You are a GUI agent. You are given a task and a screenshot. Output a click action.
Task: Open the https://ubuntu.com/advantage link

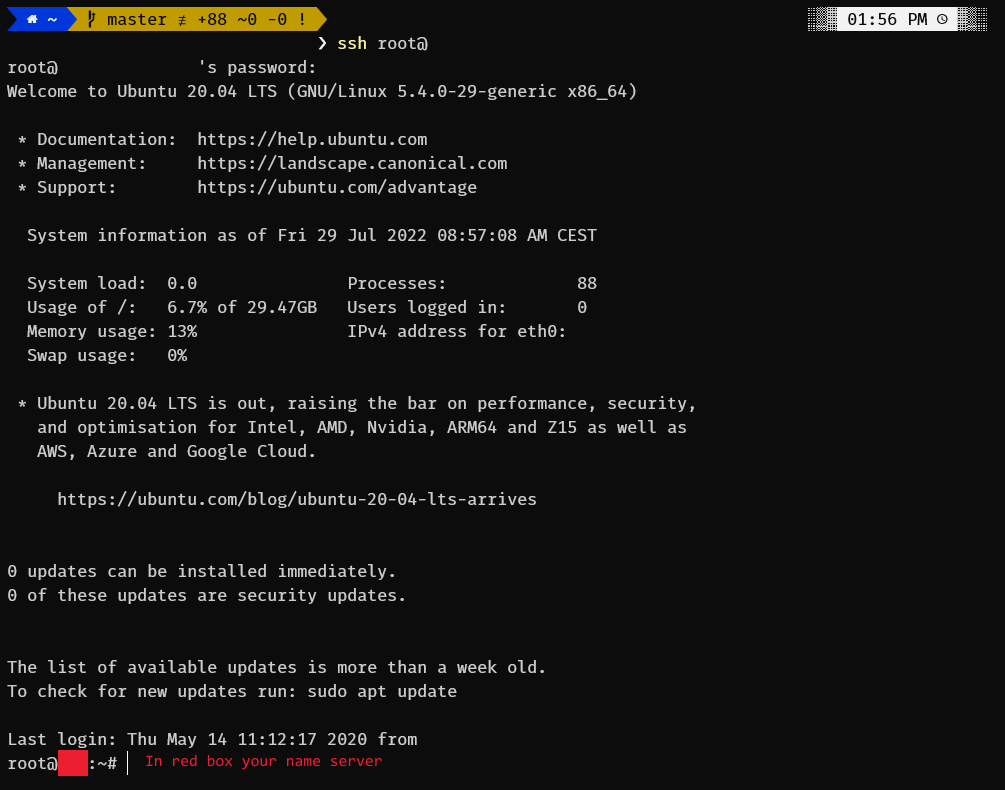337,187
